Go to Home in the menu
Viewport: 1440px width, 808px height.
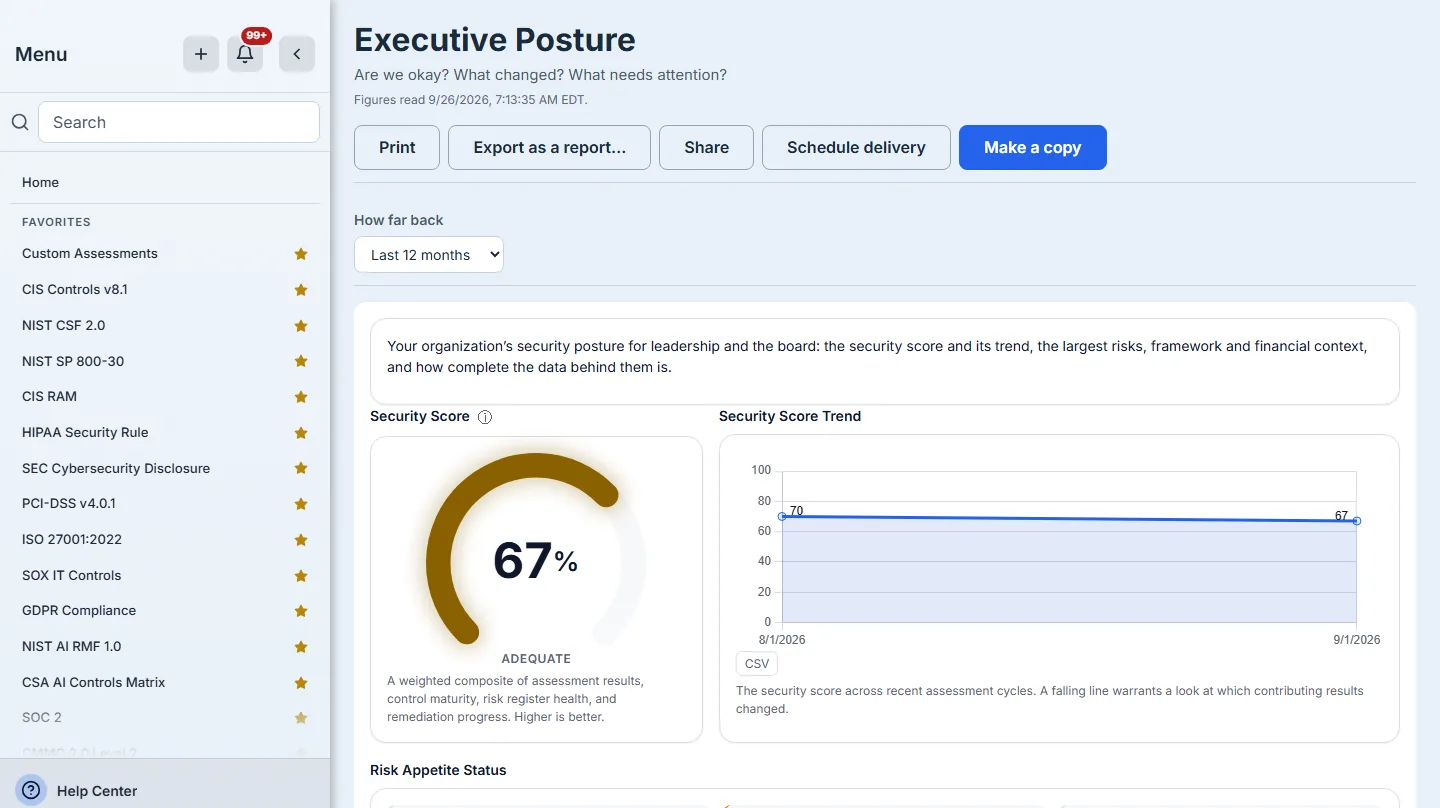pyautogui.click(x=40, y=182)
